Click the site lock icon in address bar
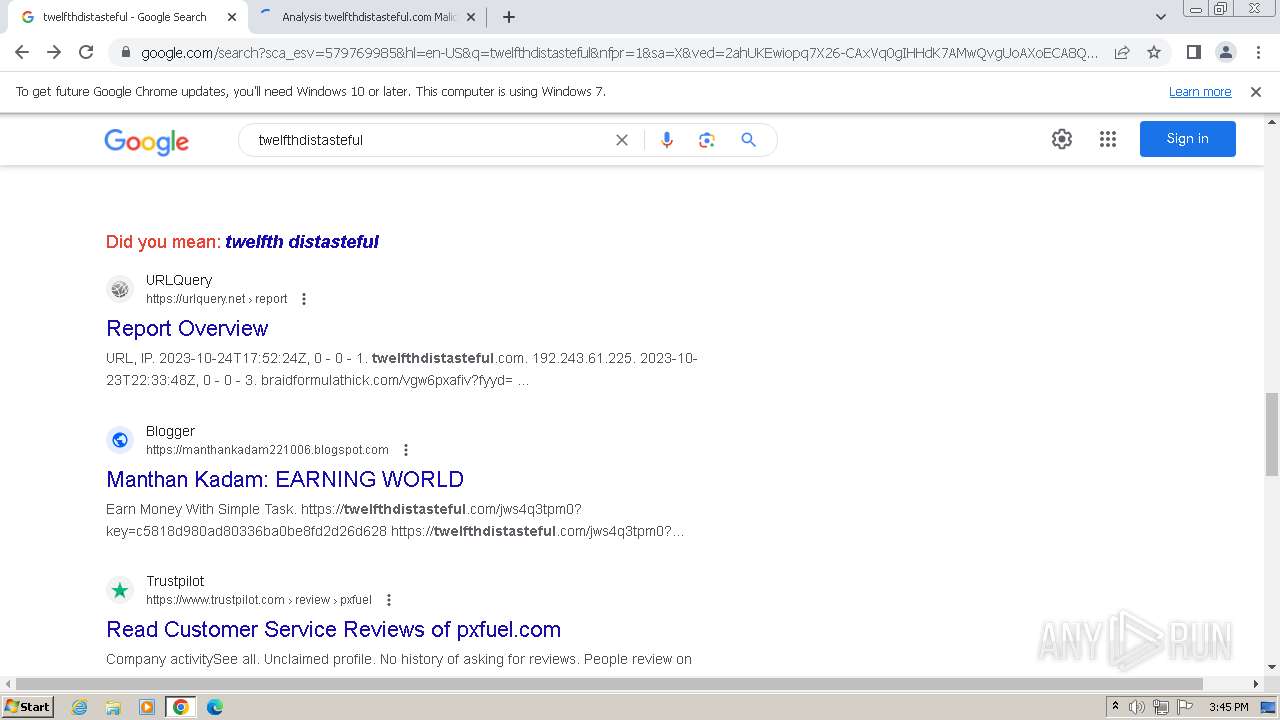 pos(126,52)
